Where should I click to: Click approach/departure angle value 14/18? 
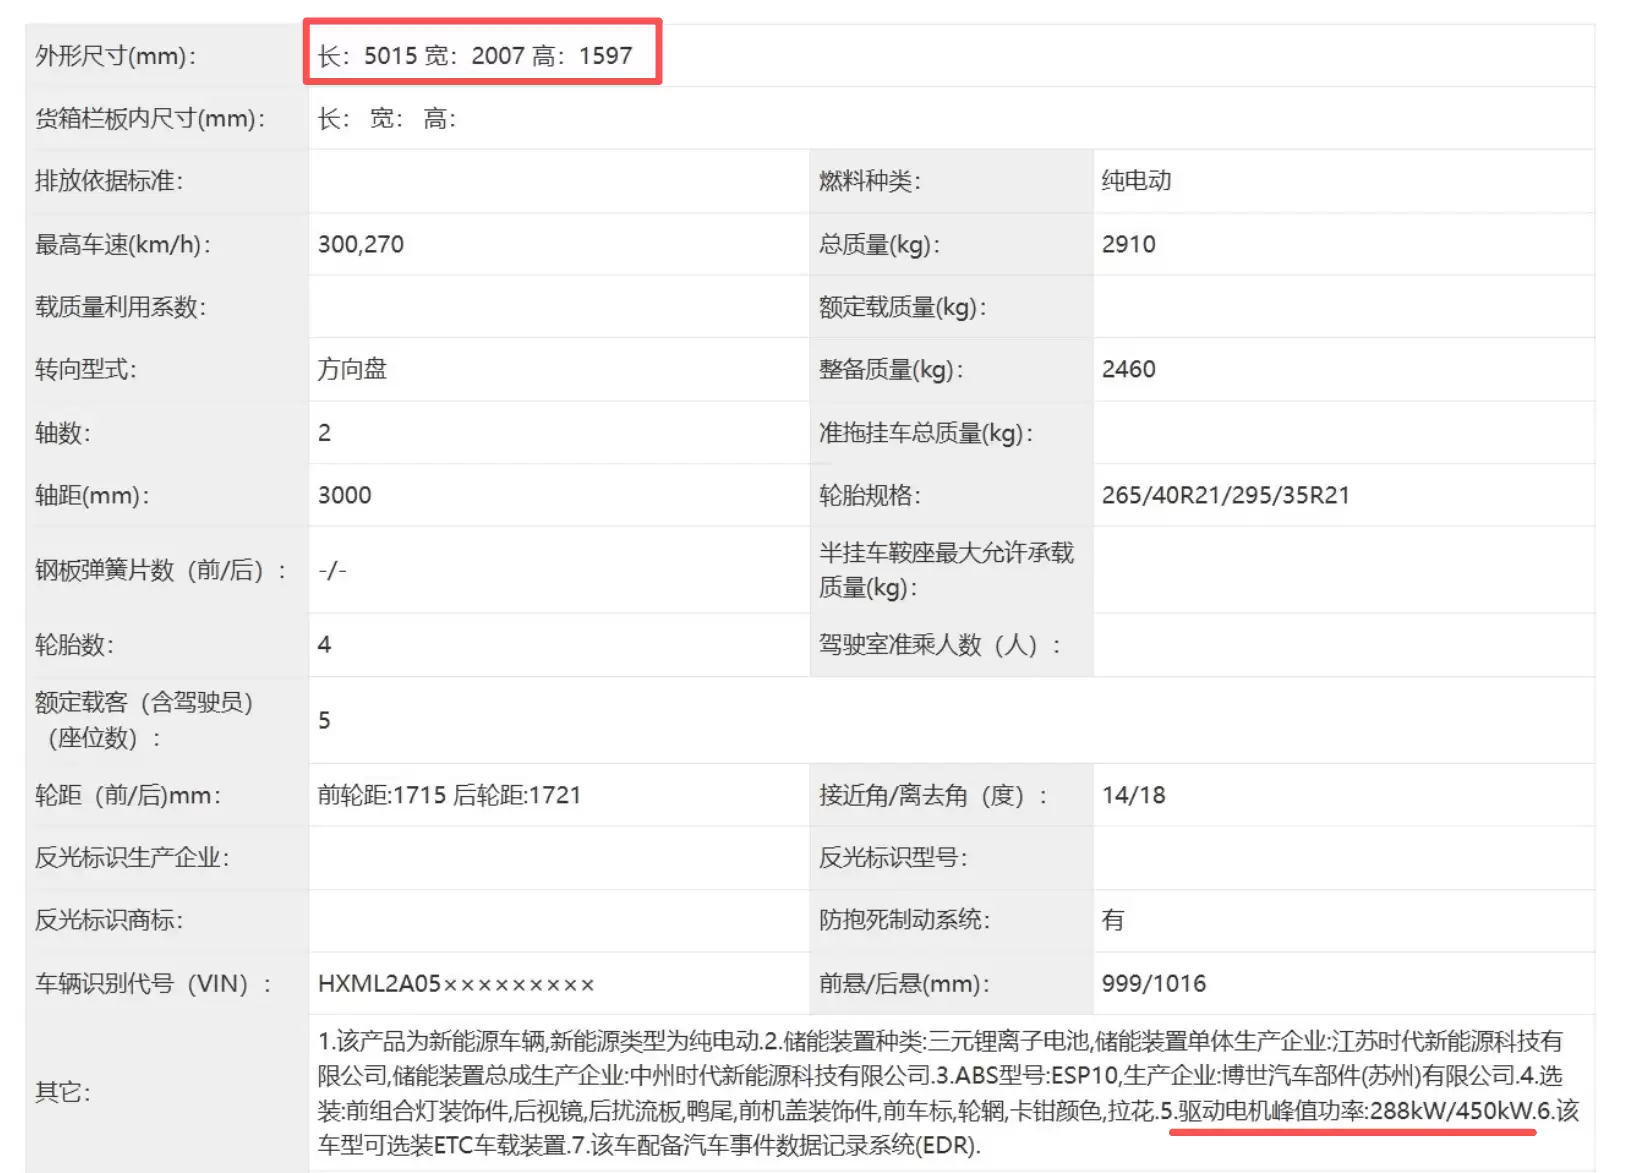coord(1133,795)
